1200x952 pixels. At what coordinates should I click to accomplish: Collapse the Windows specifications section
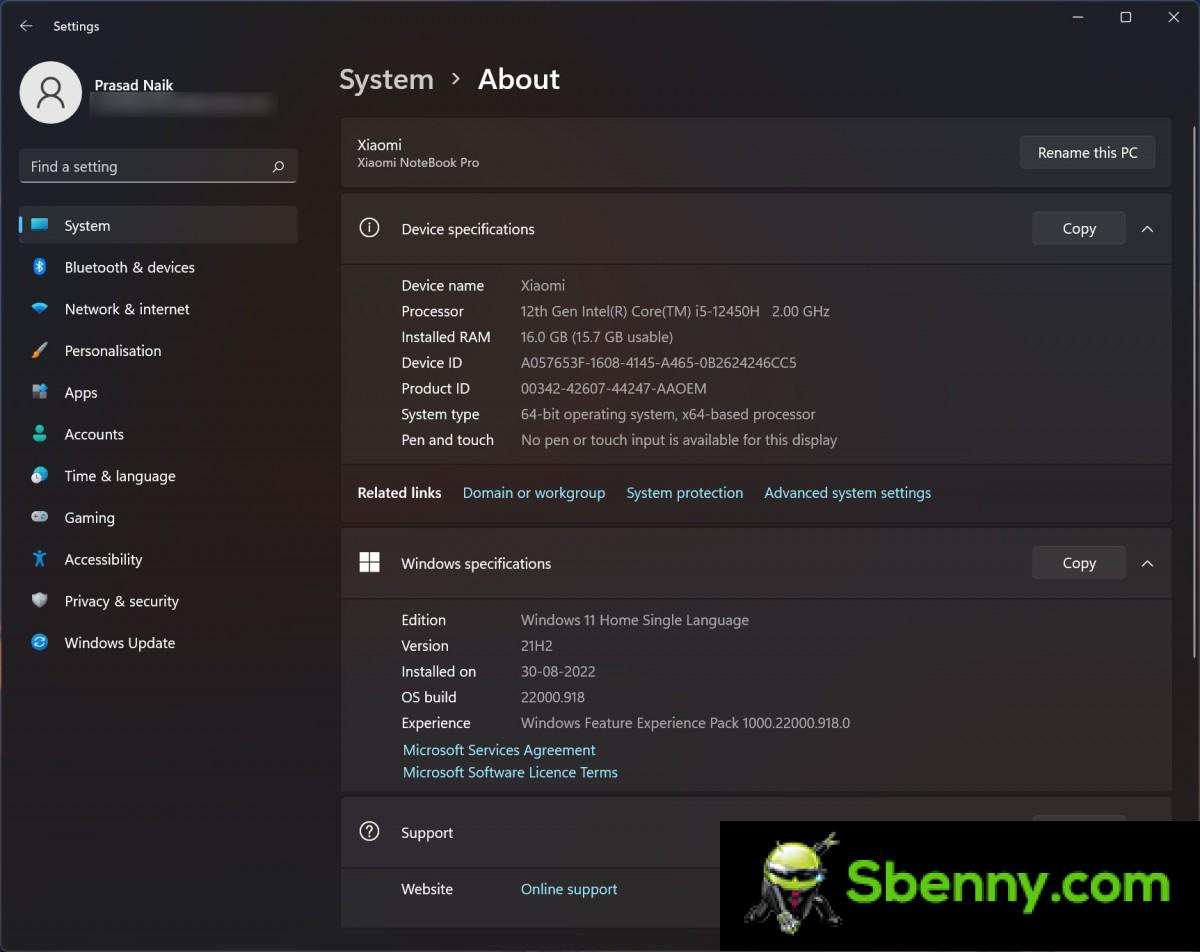coord(1147,563)
